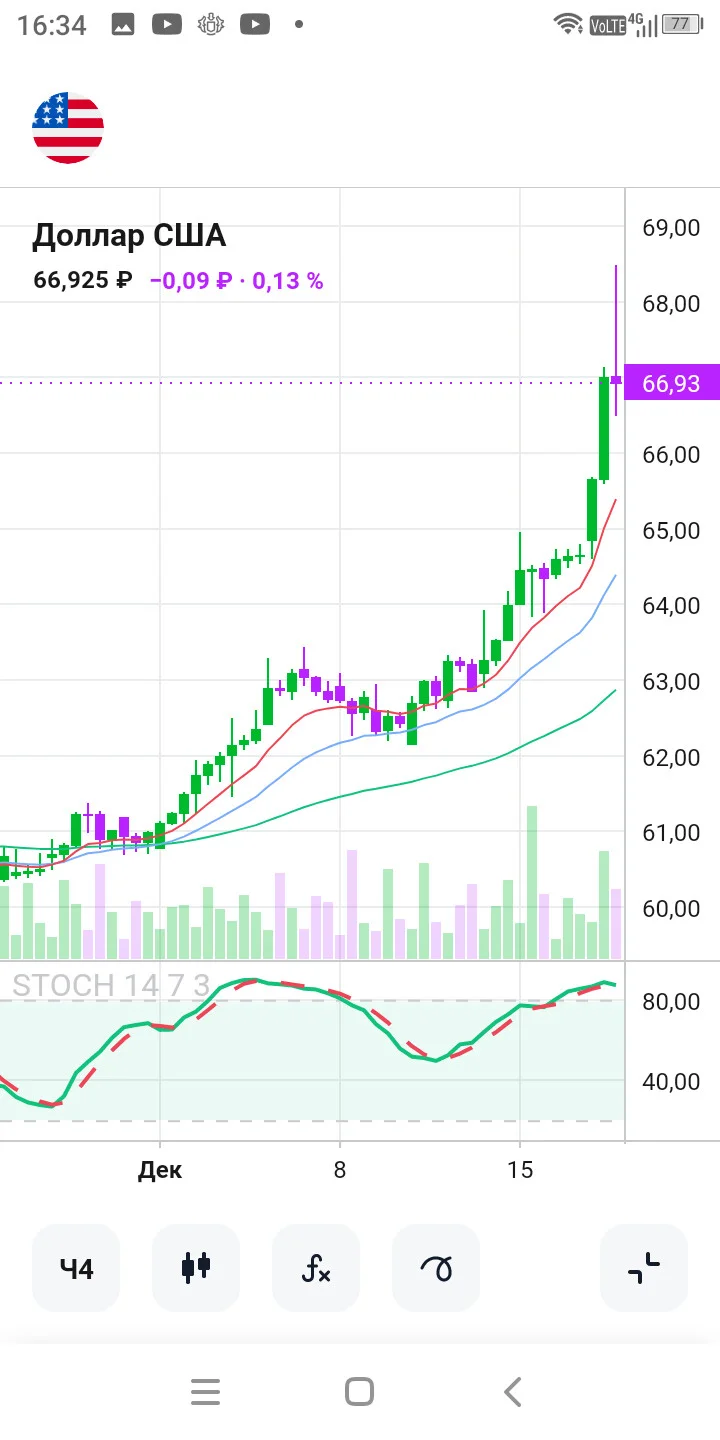The image size is (720, 1440).
Task: Collapse chart using the shrink arrows icon
Action: pyautogui.click(x=644, y=1268)
